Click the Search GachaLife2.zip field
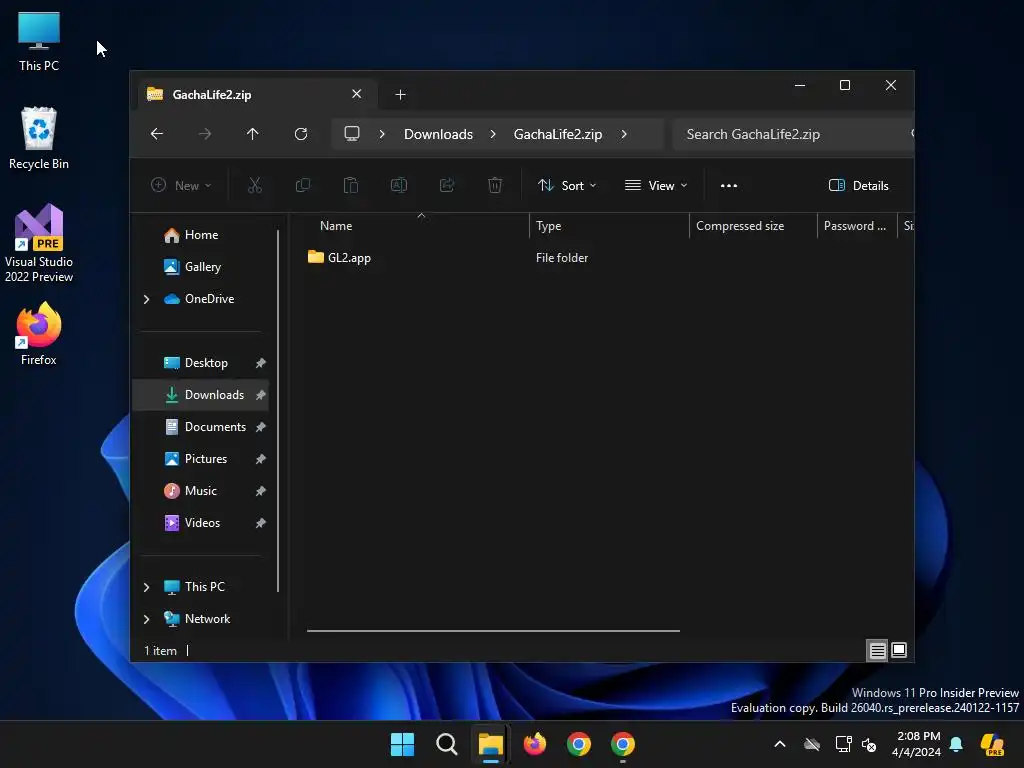1024x768 pixels. (793, 134)
